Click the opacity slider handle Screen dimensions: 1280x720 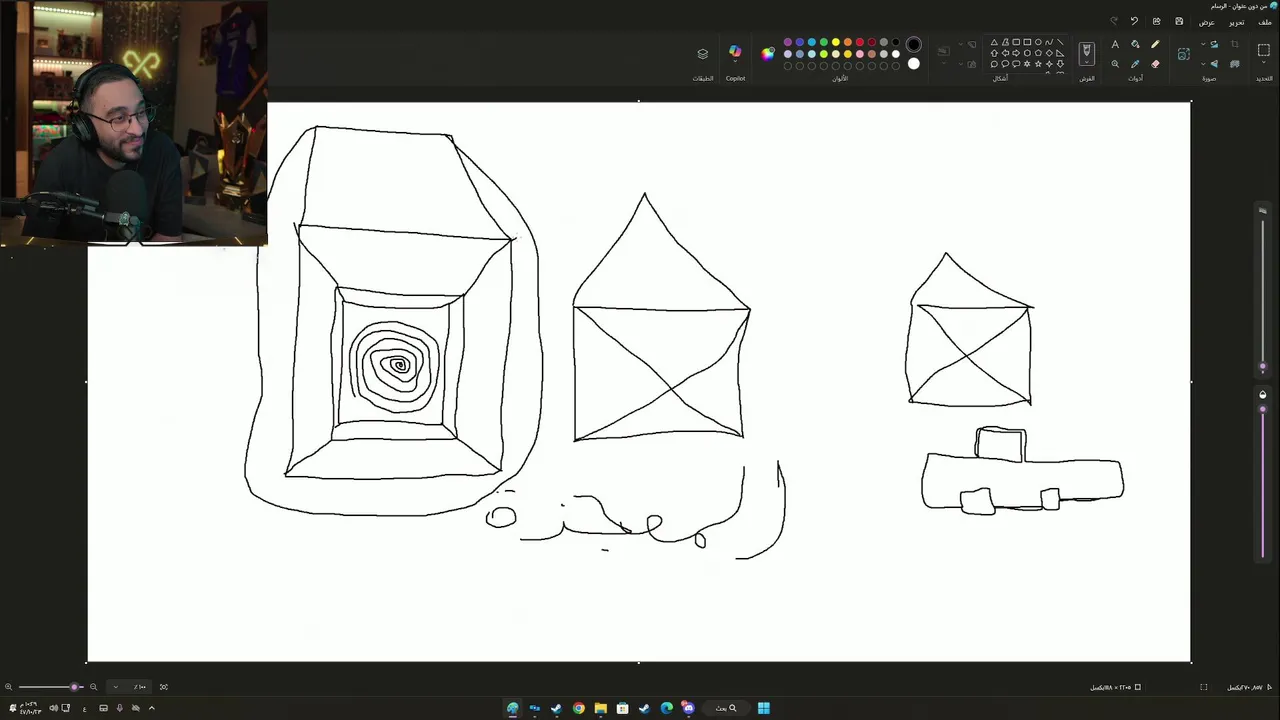(x=1262, y=408)
